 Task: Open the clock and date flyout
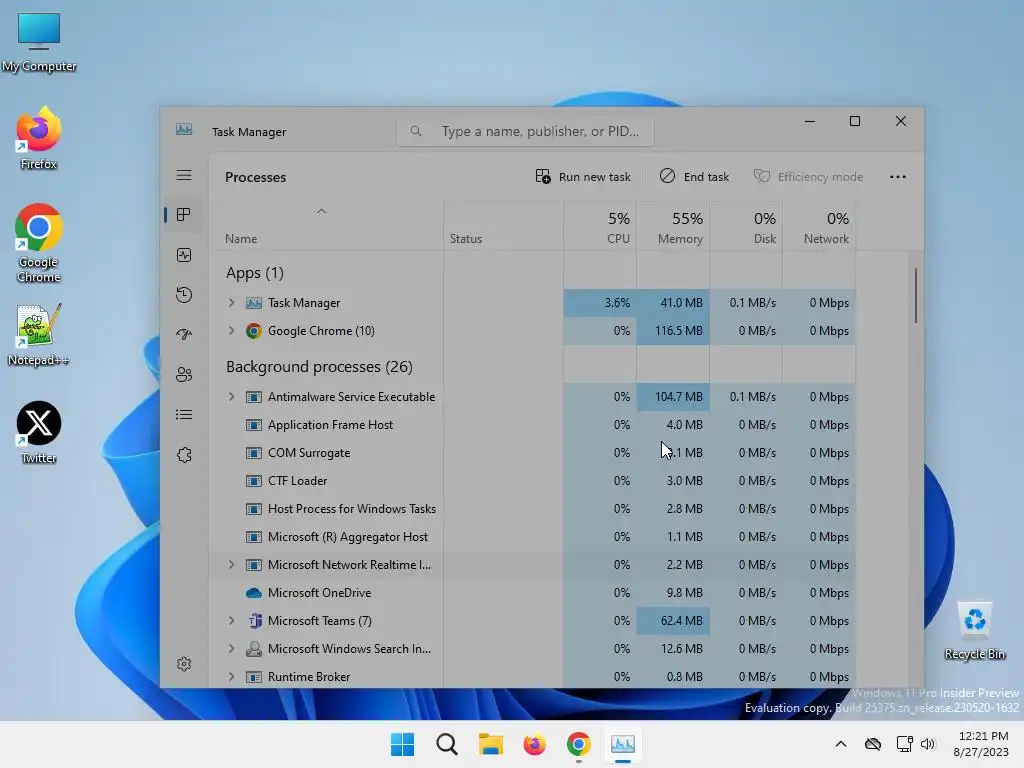point(982,744)
